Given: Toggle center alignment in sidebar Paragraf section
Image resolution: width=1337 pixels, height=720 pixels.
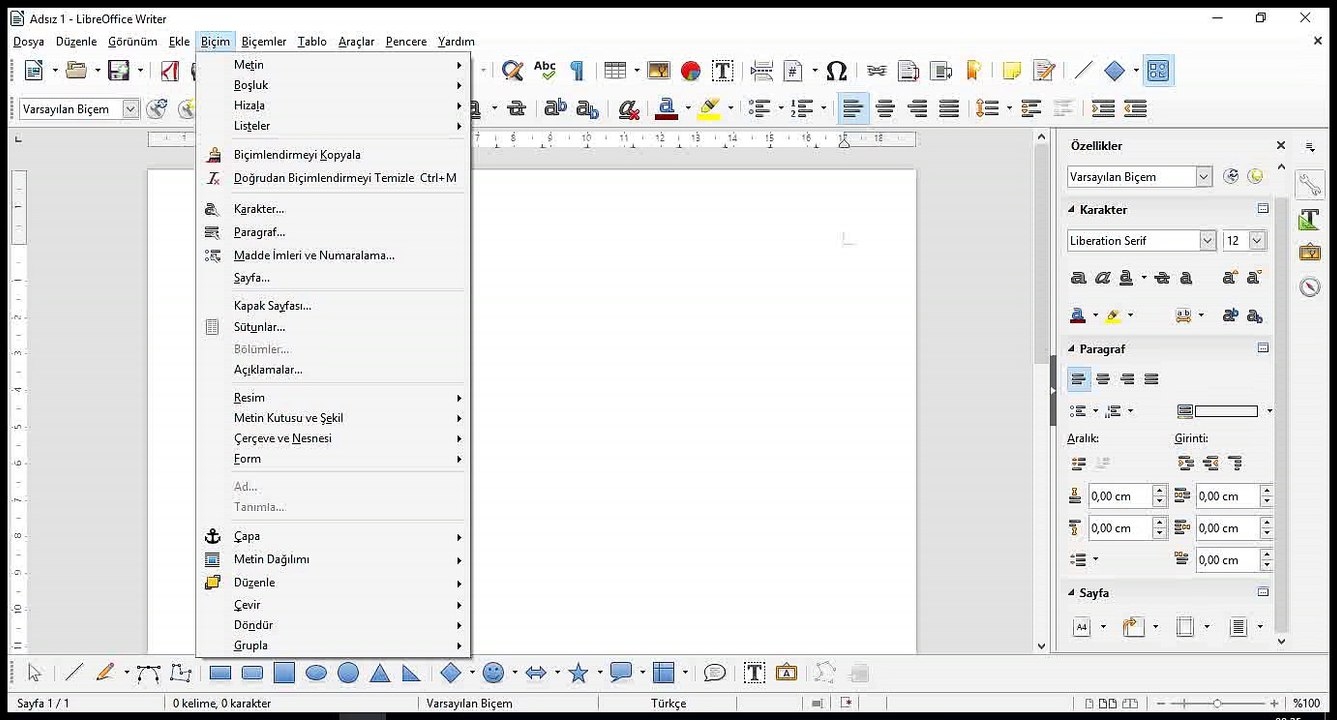Looking at the screenshot, I should 1103,379.
